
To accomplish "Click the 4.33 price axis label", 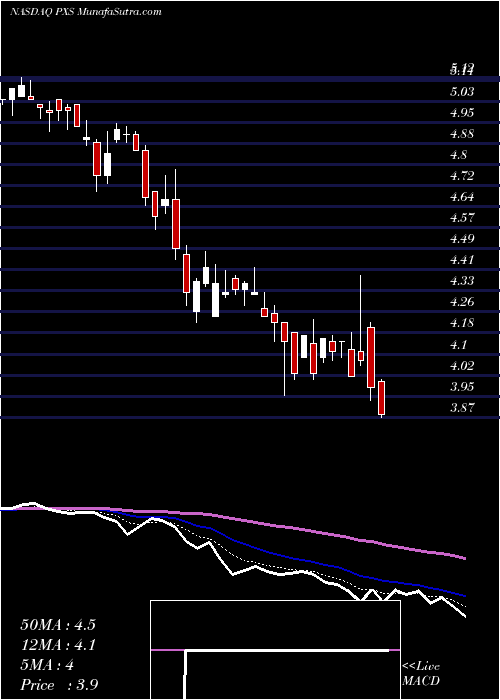I will [462, 281].
